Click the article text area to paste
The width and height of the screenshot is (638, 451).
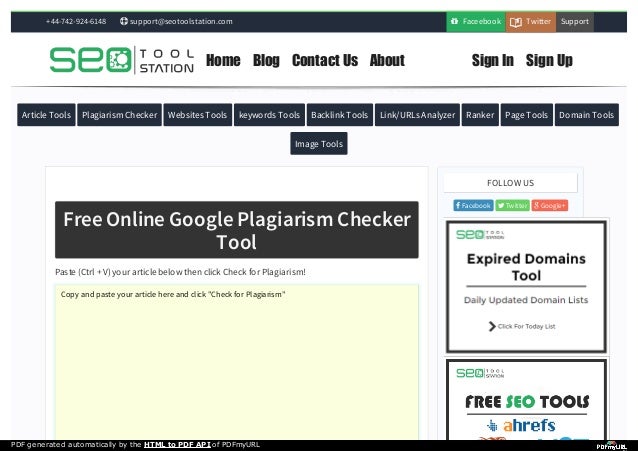236,360
